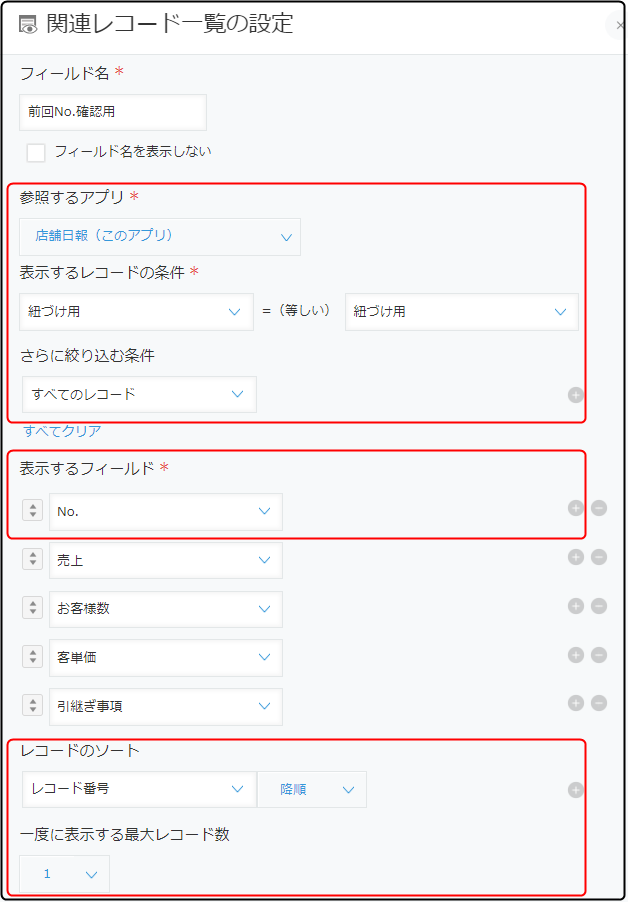Open the 参照するアプリ dropdown showing 店舗日報

[x=160, y=236]
